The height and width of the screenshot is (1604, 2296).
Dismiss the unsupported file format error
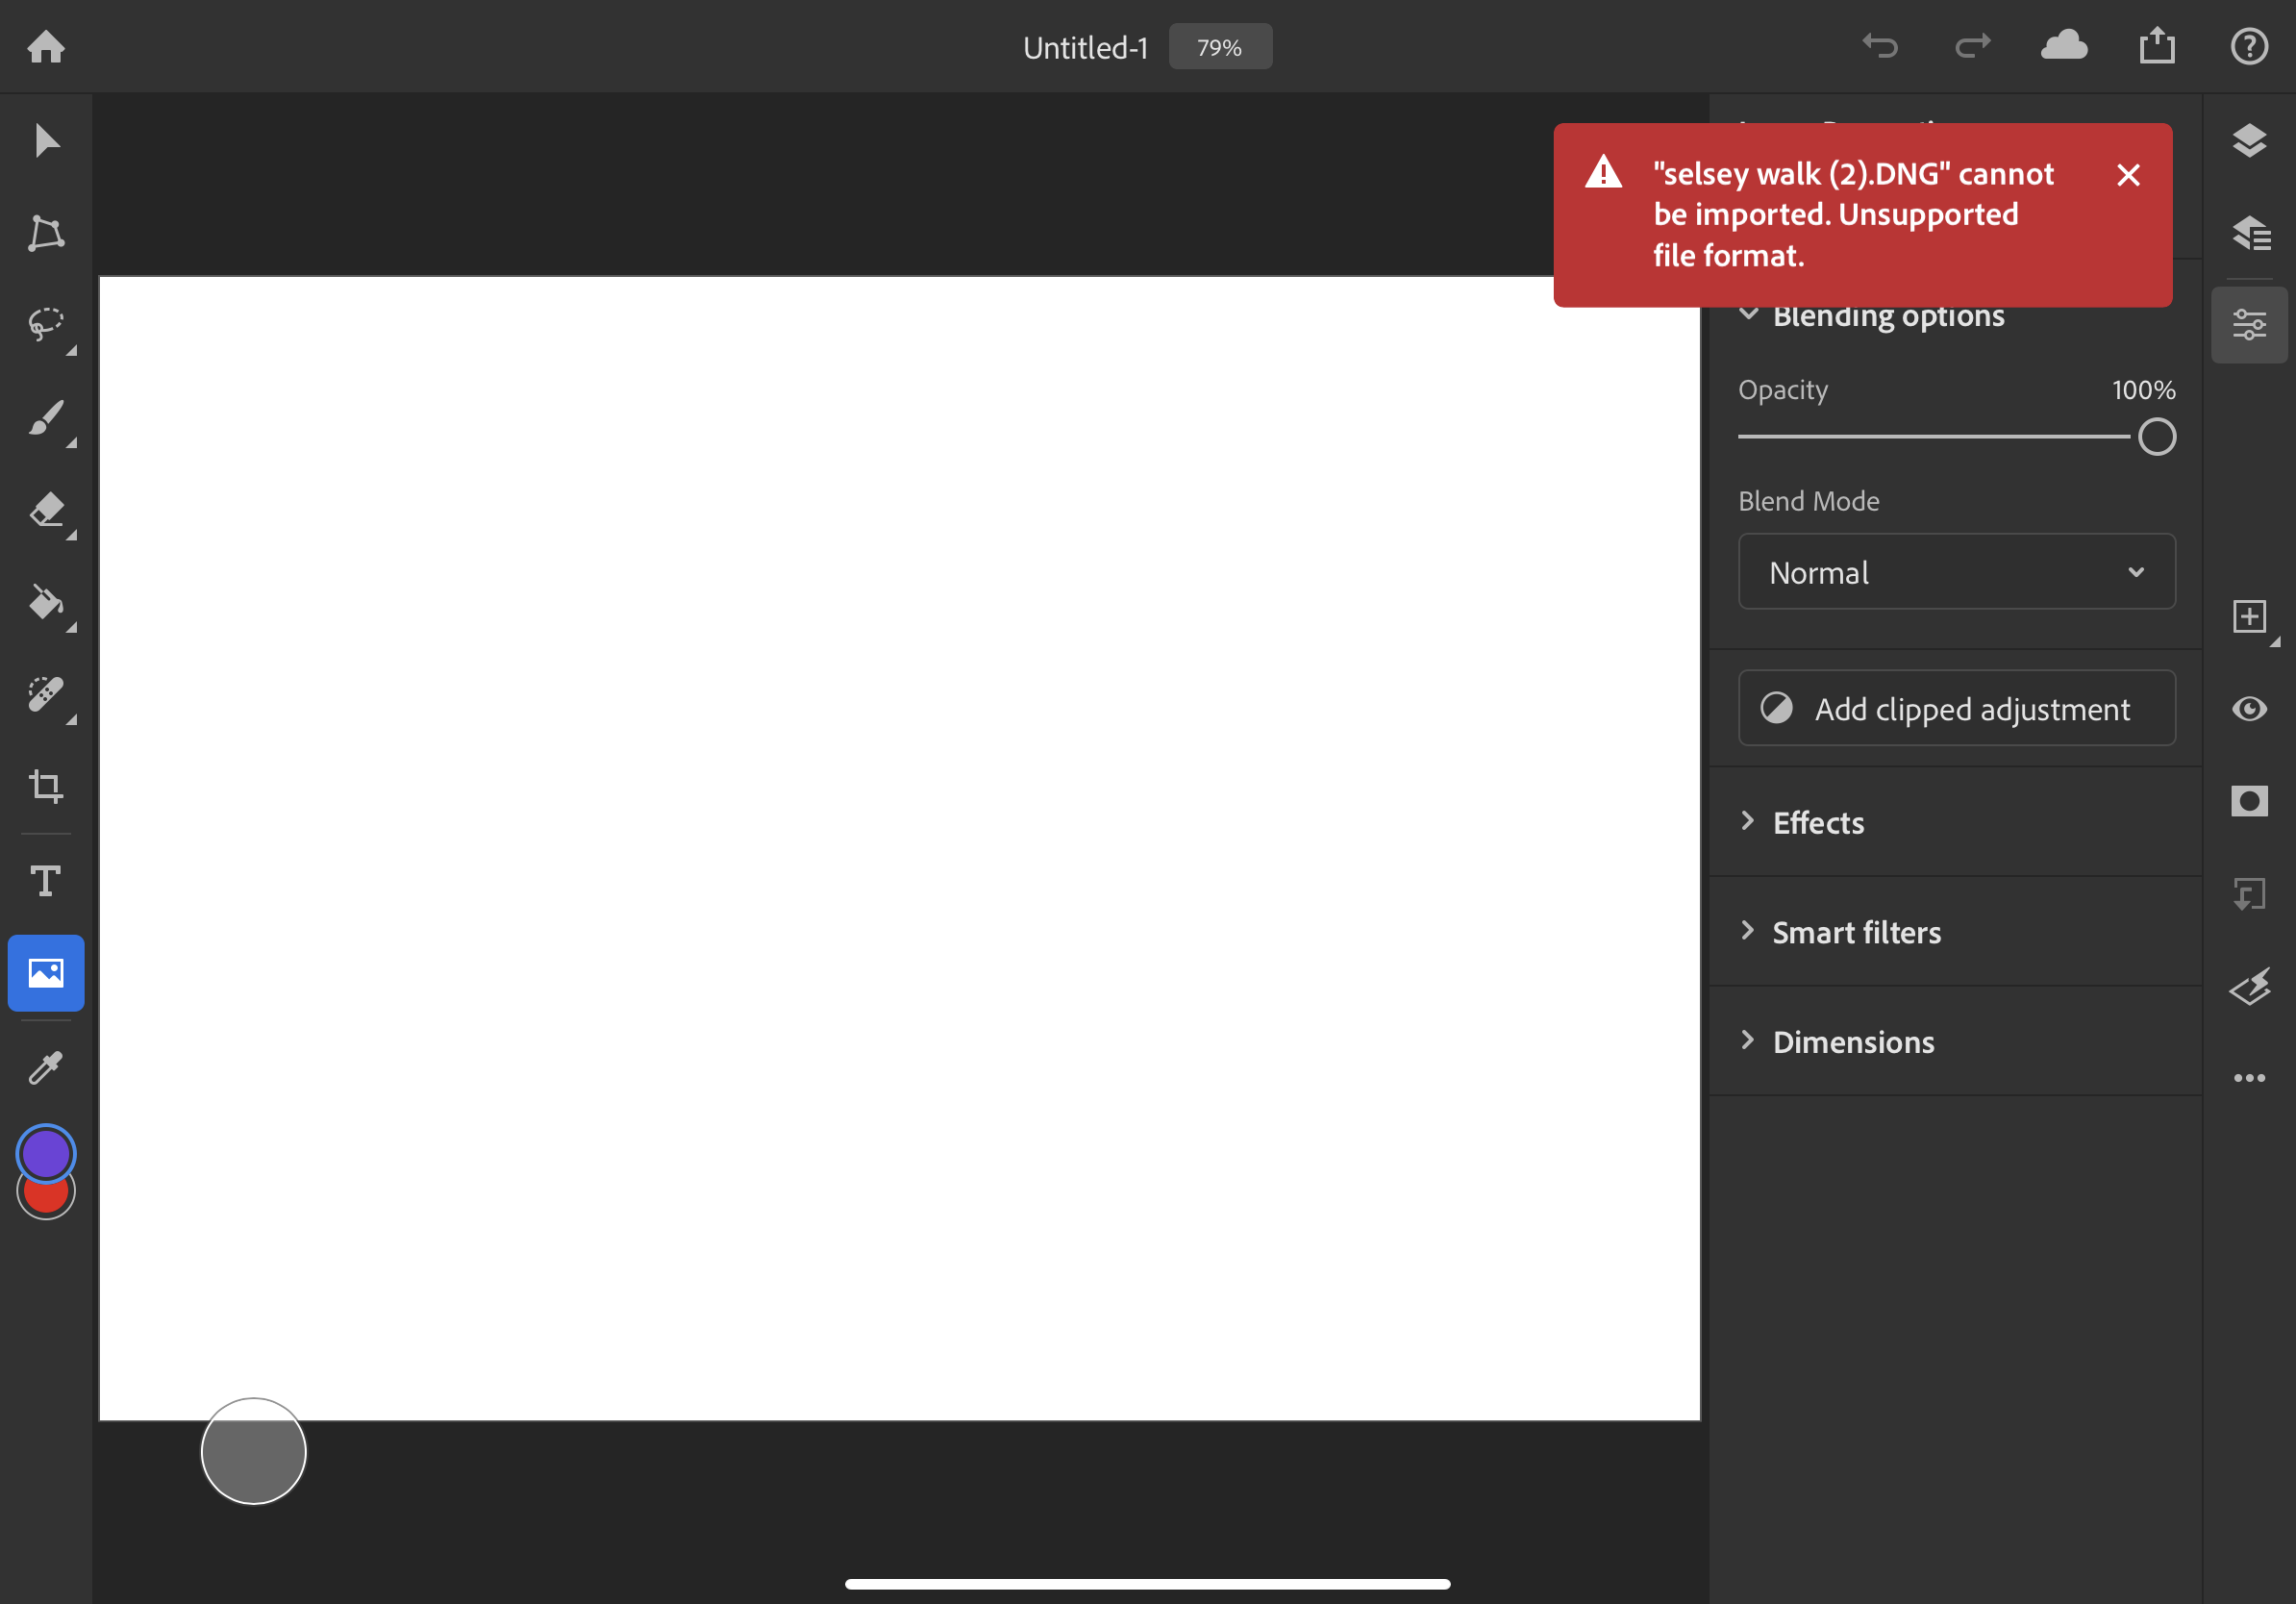coord(2128,175)
